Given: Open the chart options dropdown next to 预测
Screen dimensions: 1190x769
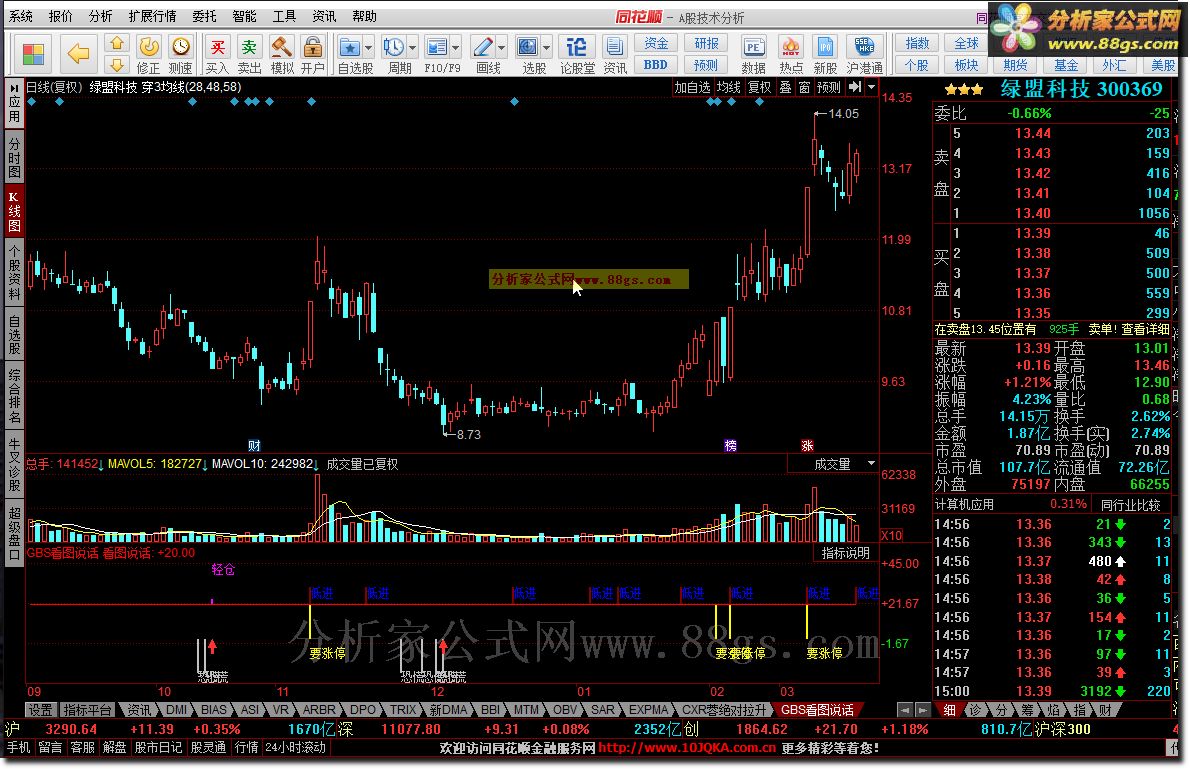Looking at the screenshot, I should 871,87.
